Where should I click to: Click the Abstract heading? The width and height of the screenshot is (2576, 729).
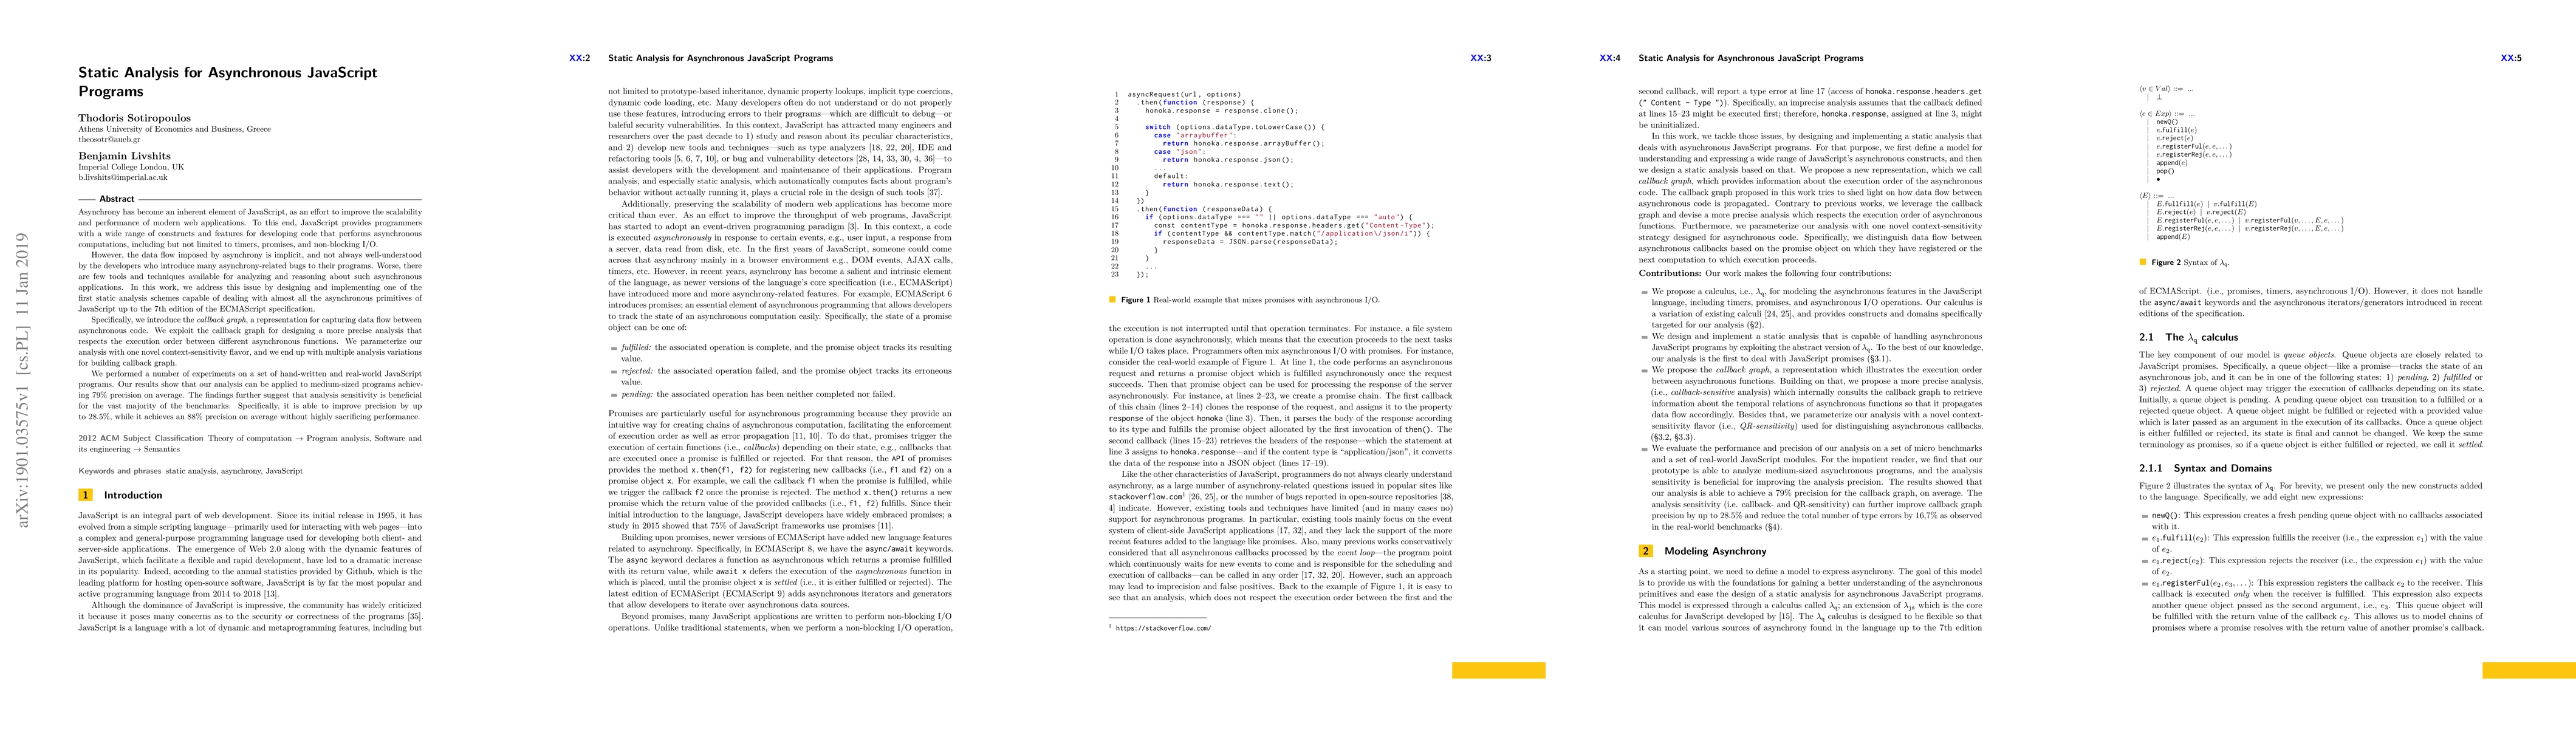(117, 199)
